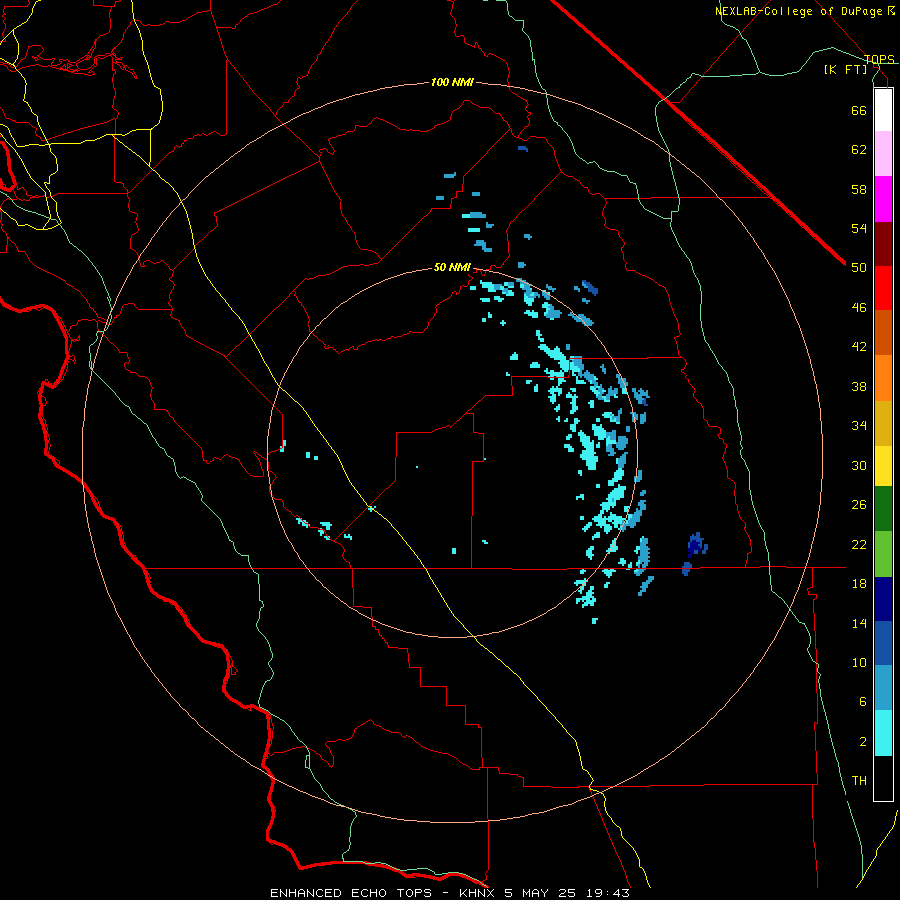Click the 6 legend value
This screenshot has height=900, width=900.
[x=863, y=702]
